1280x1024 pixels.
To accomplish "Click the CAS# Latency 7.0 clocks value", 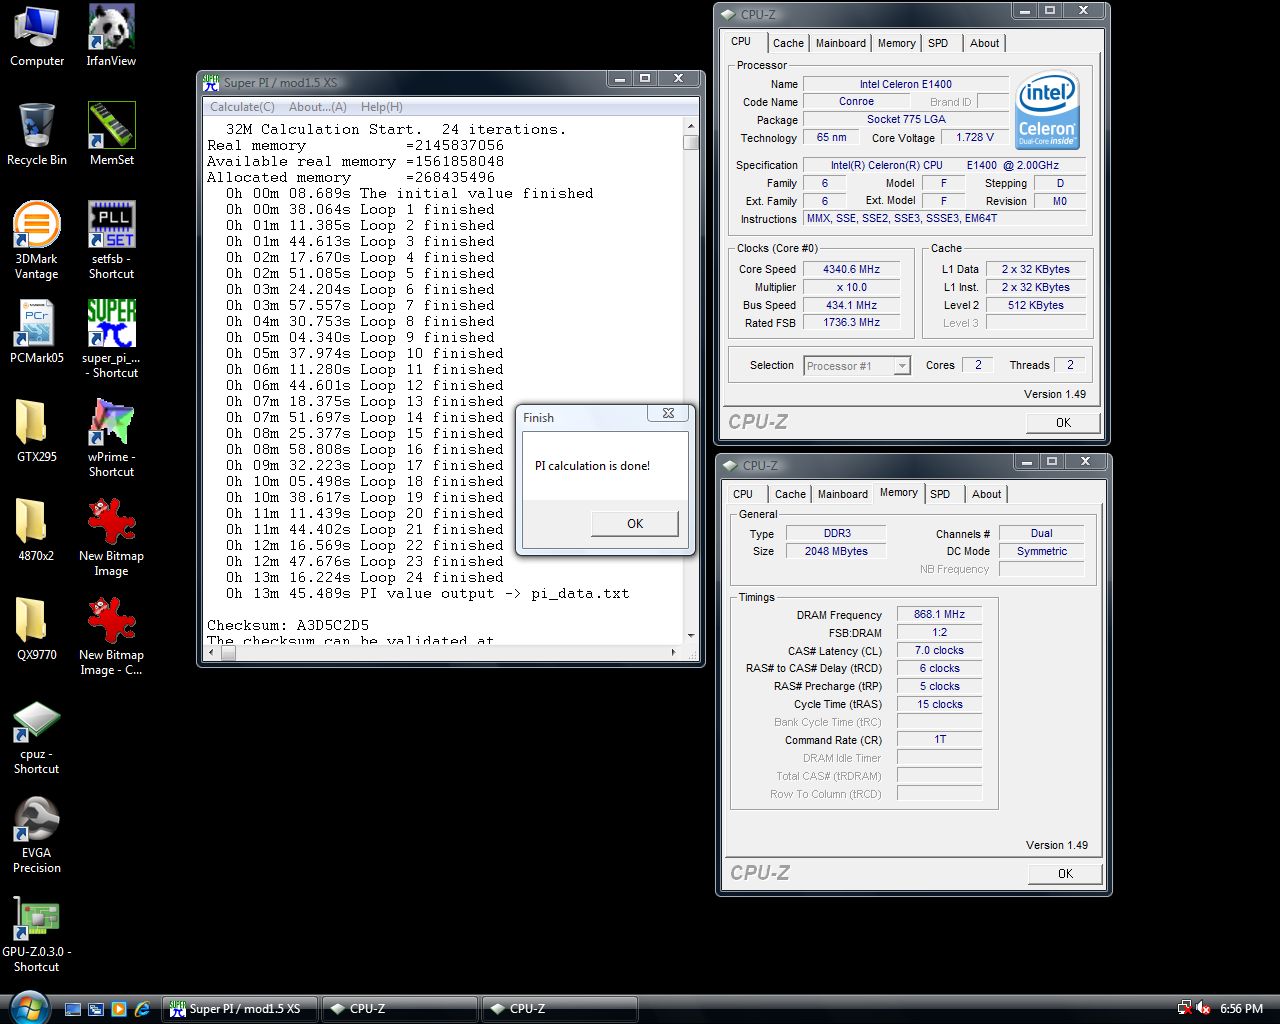I will point(939,651).
